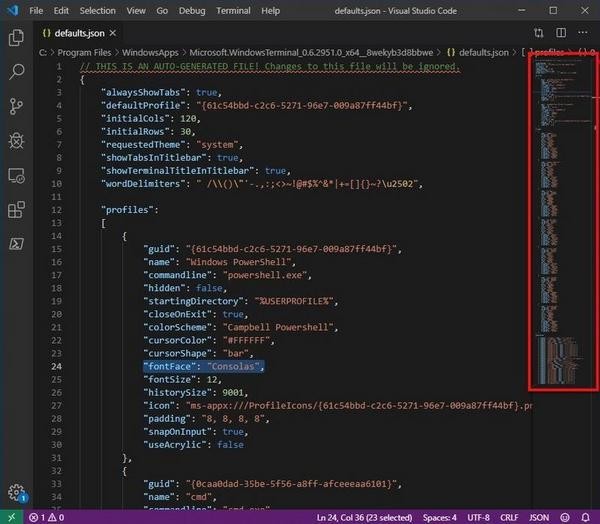The image size is (600, 524).
Task: Click the auto-generated file comment line
Action: [x=270, y=67]
